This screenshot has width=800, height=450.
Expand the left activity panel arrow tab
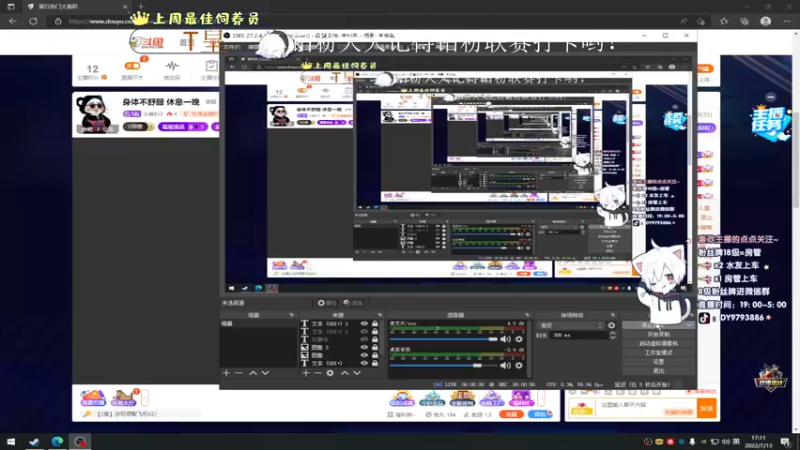(x=145, y=397)
